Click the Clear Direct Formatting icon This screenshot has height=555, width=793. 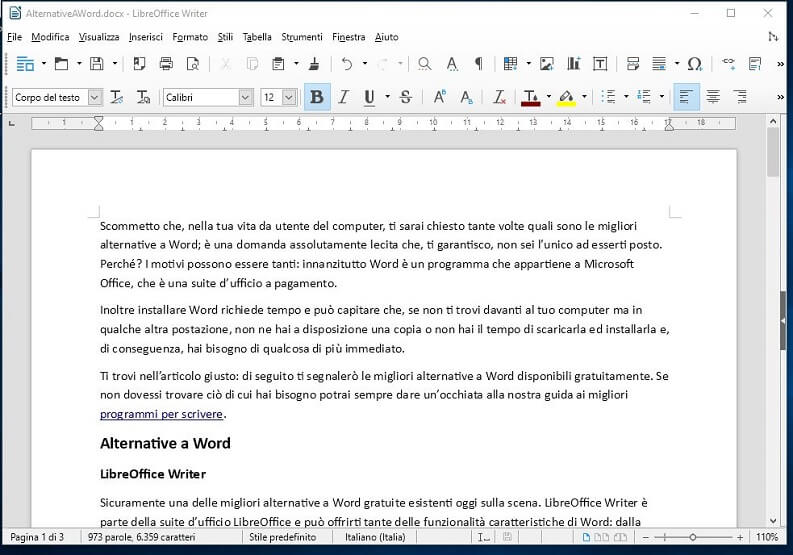[499, 97]
